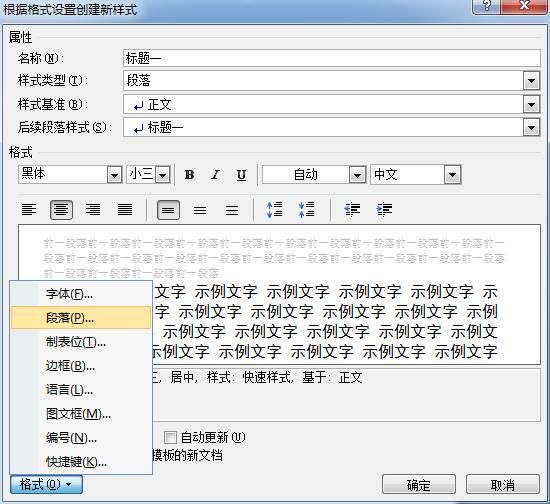550x504 pixels.
Task: Click the 取消 button
Action: 503,485
